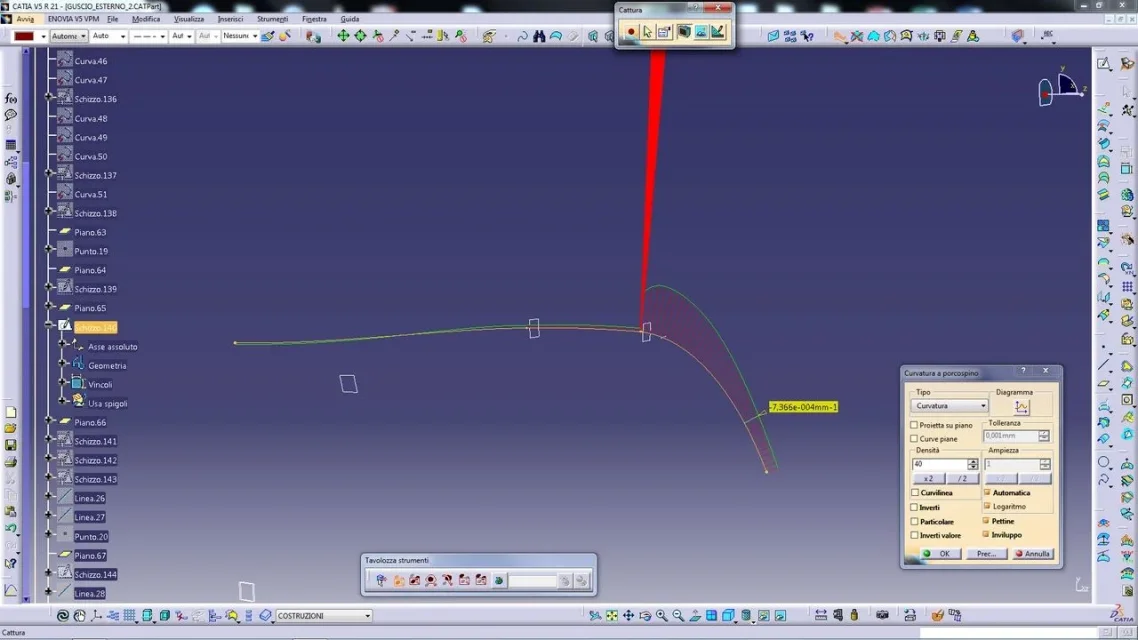
Task: Enable the Particolare checkbox
Action: pos(914,521)
